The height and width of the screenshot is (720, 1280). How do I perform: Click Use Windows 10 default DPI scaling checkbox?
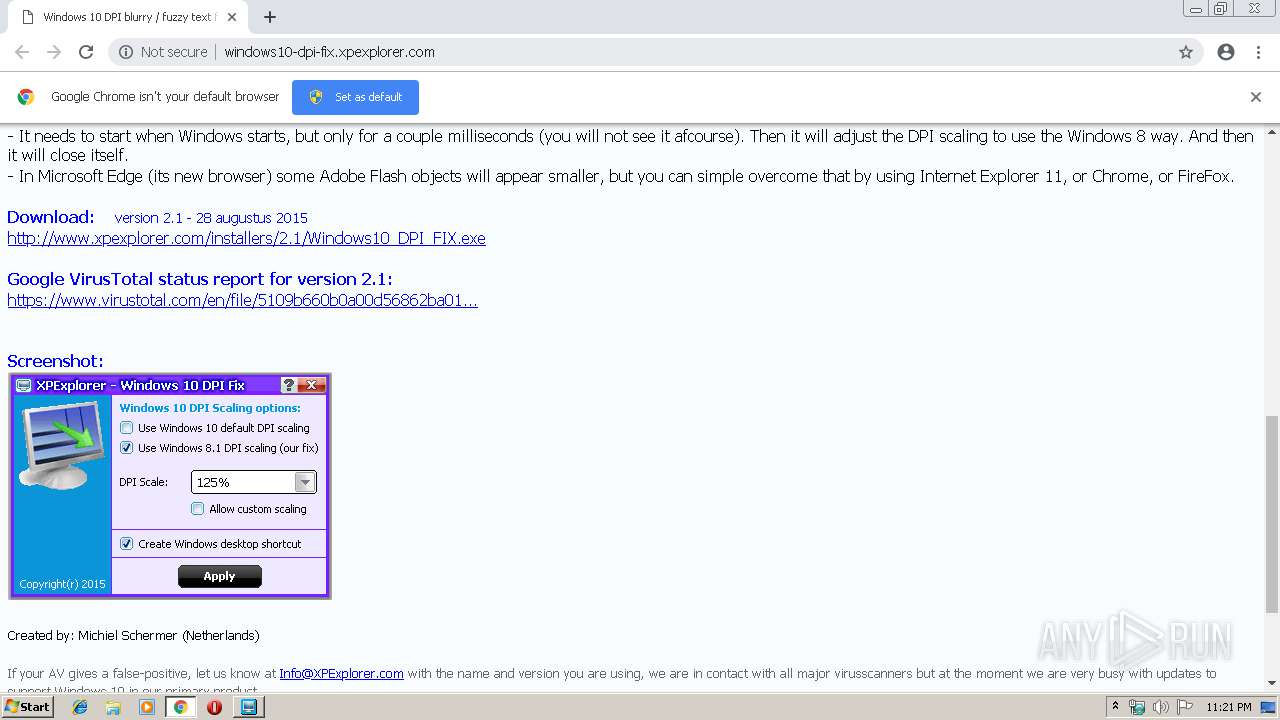(127, 428)
